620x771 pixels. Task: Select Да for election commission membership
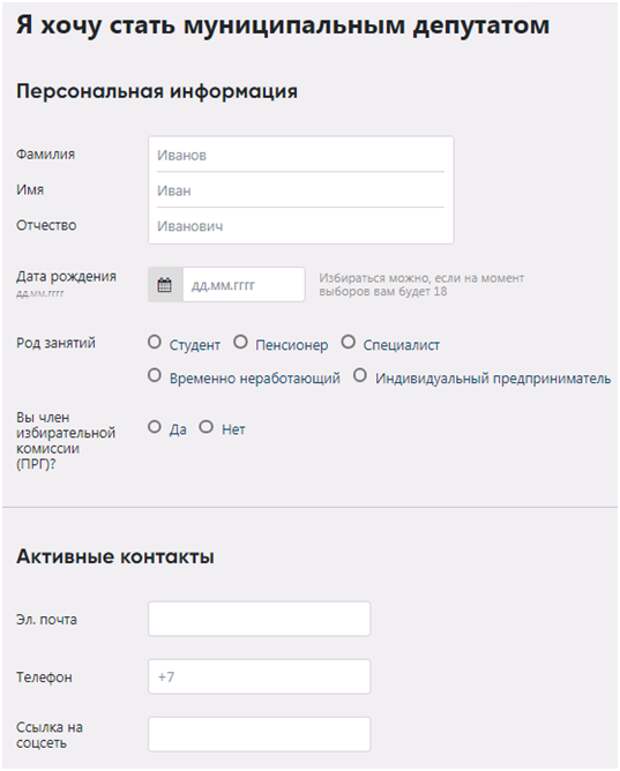tap(154, 426)
